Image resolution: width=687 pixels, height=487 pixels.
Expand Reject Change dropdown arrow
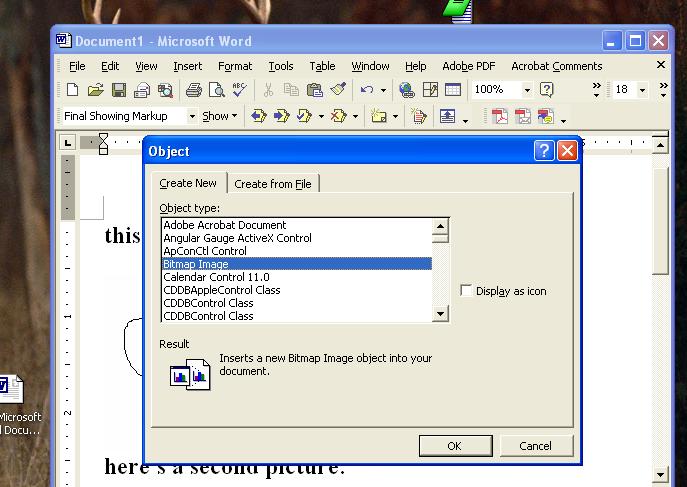355,116
